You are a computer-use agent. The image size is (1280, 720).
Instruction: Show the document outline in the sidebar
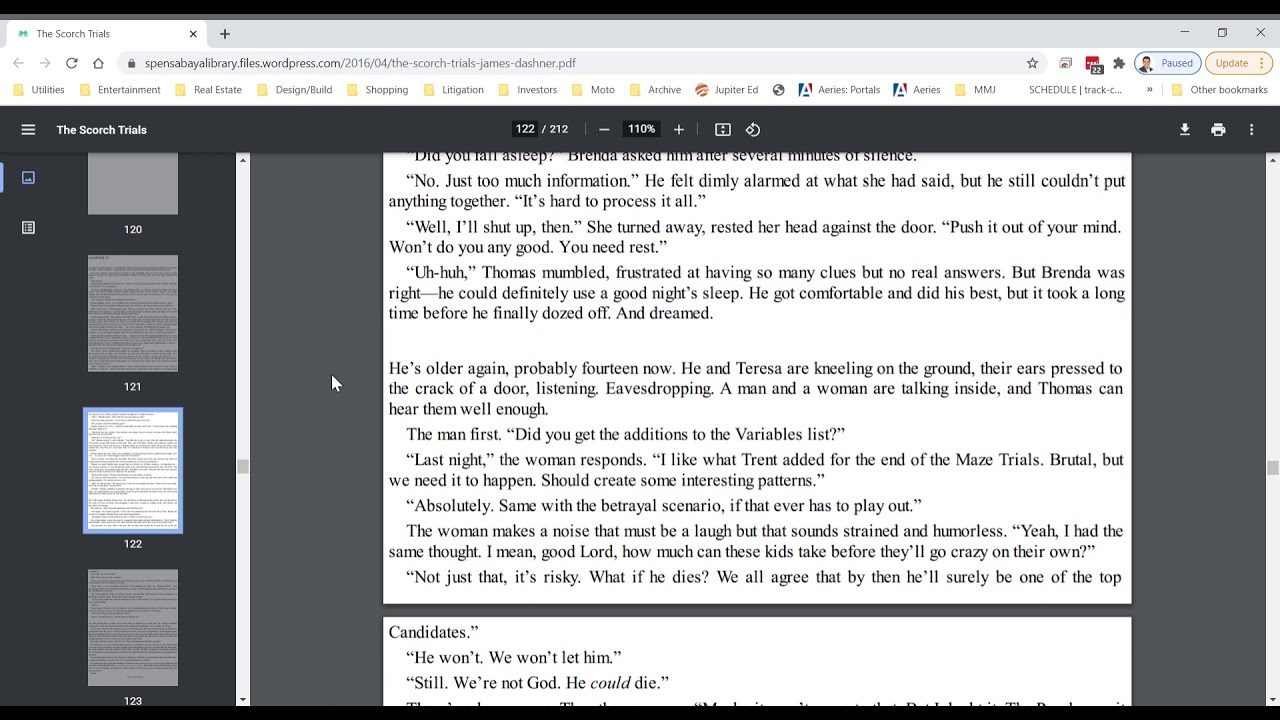[x=28, y=228]
